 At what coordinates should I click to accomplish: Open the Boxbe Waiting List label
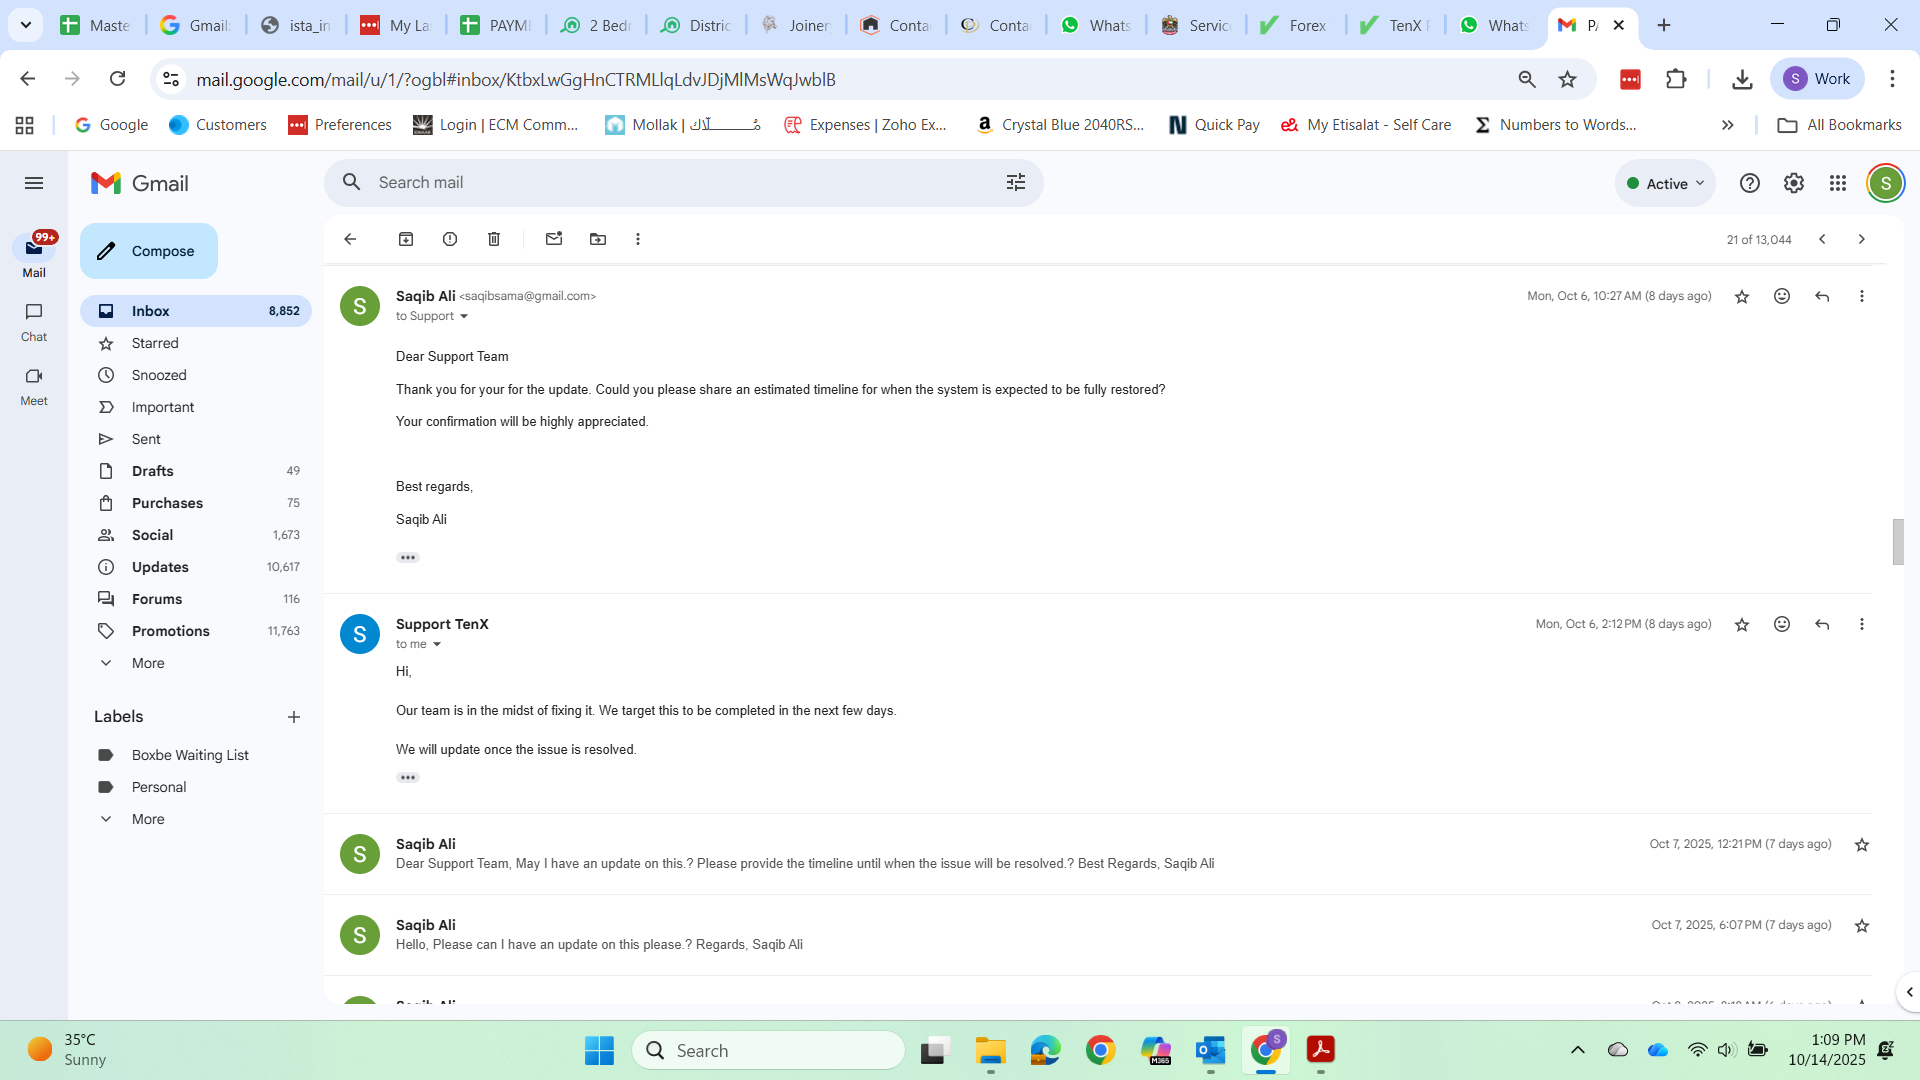[190, 755]
